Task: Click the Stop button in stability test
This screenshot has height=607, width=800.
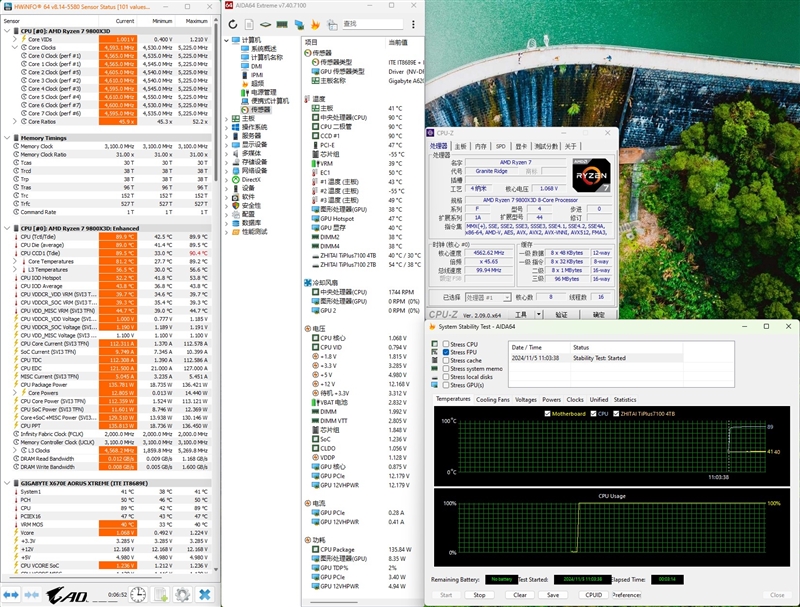Action: [479, 595]
